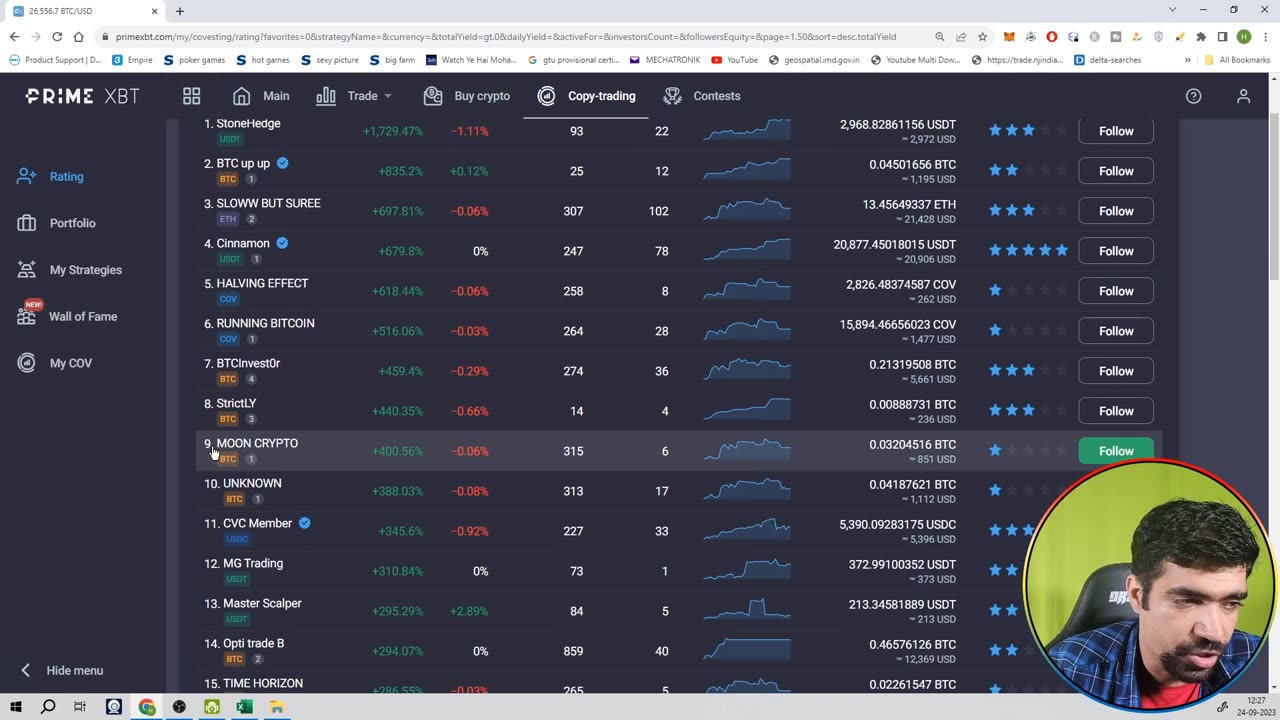Click the My COV coin icon

(27, 363)
